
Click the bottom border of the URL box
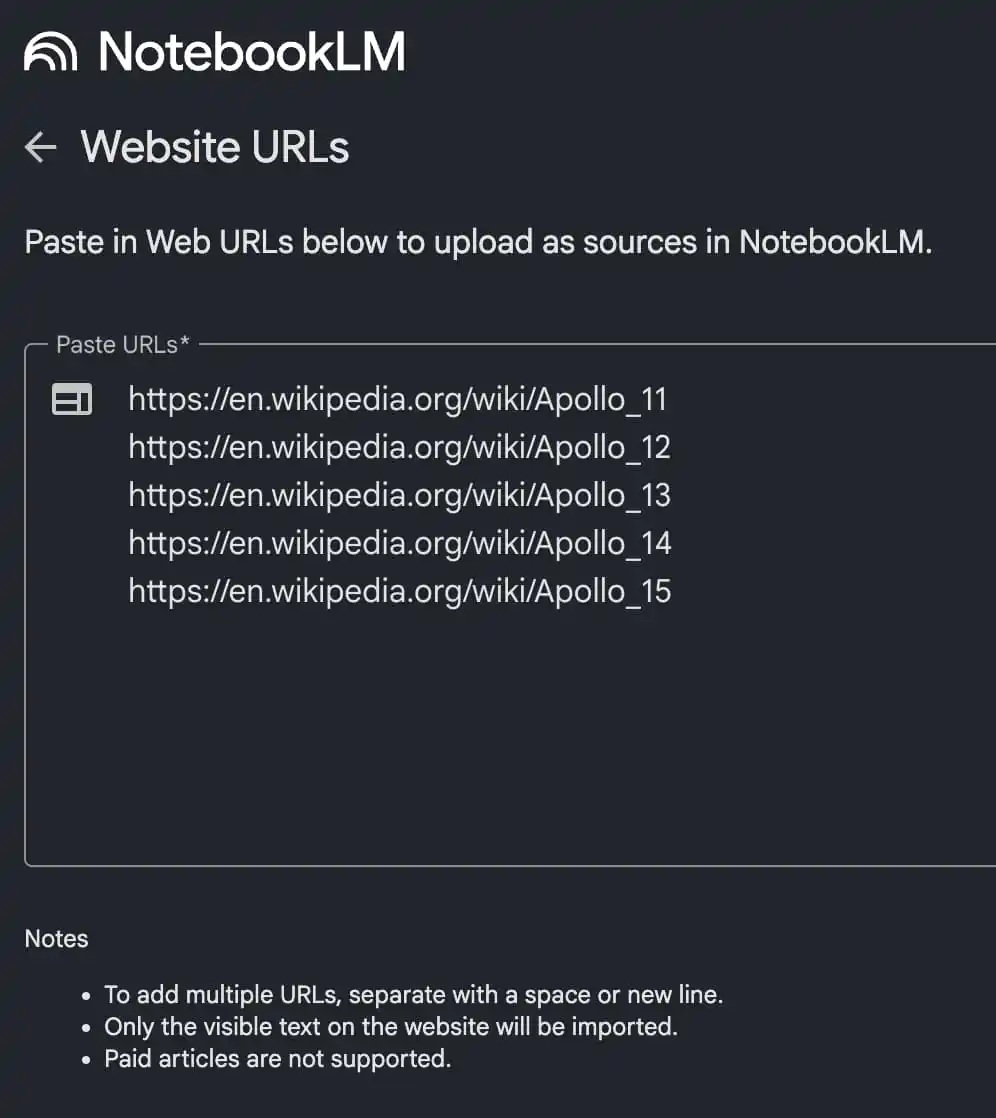[500, 865]
